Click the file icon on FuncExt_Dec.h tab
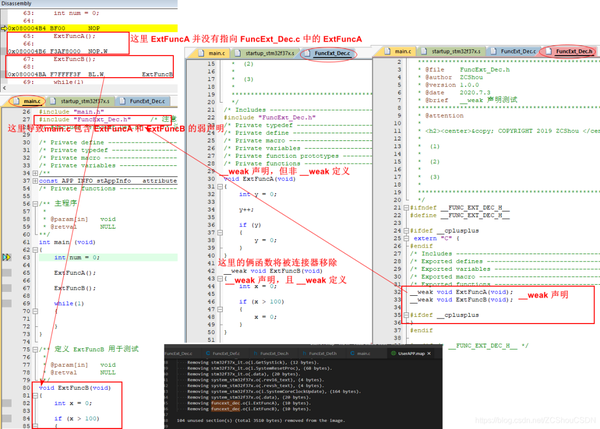 pyautogui.click(x=549, y=51)
